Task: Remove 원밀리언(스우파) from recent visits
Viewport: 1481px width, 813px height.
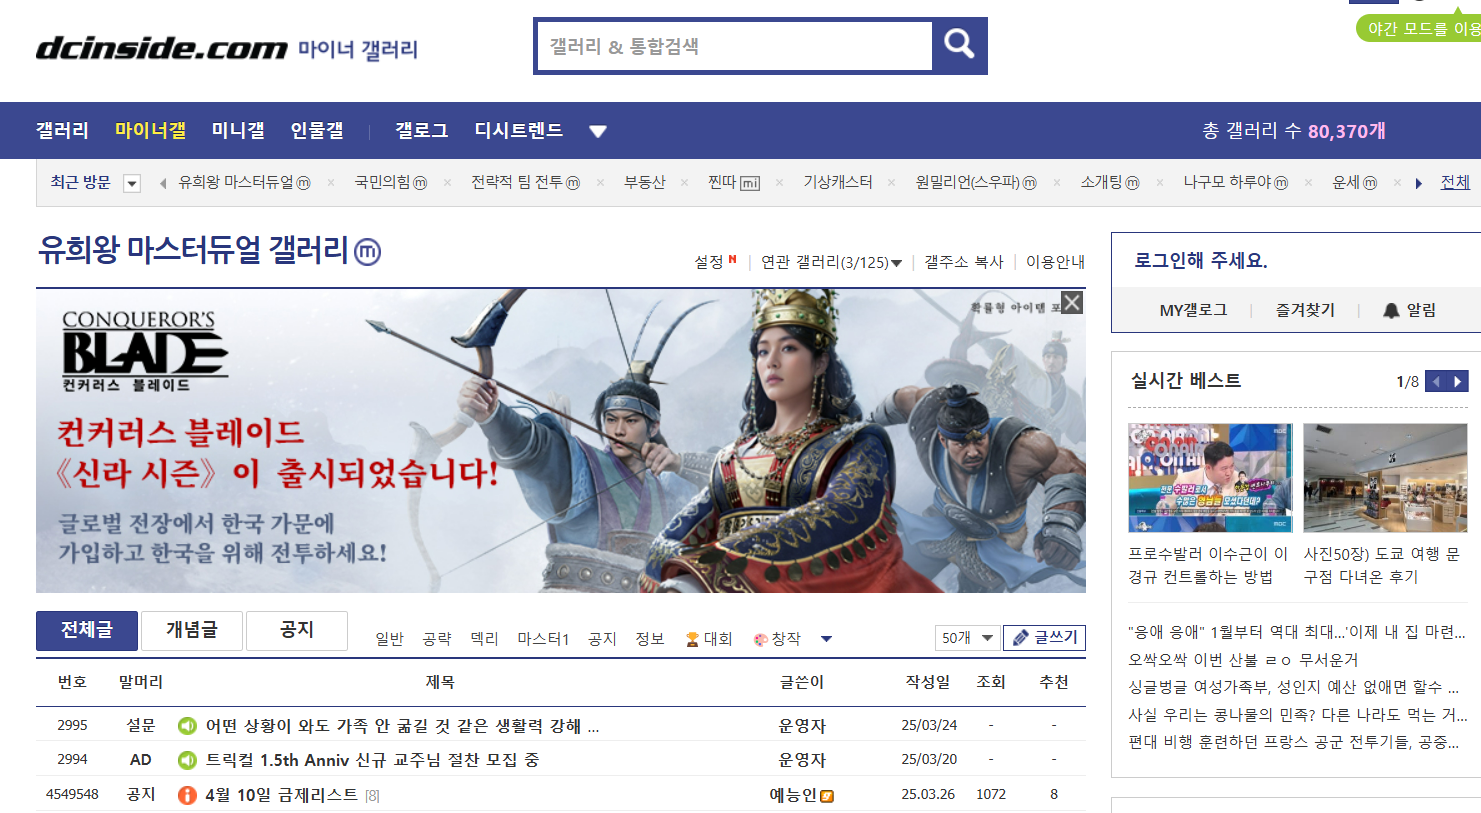Action: 1056,183
